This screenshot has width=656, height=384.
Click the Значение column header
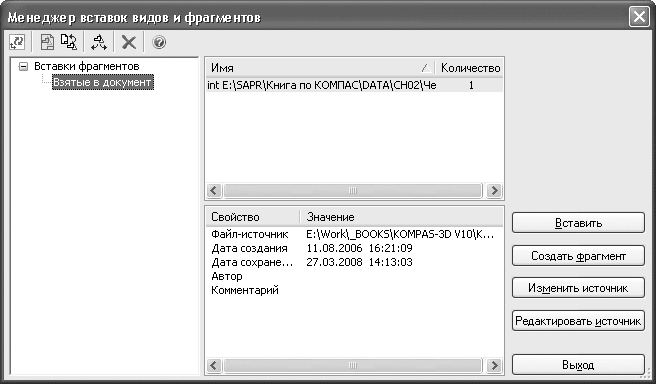[402, 217]
